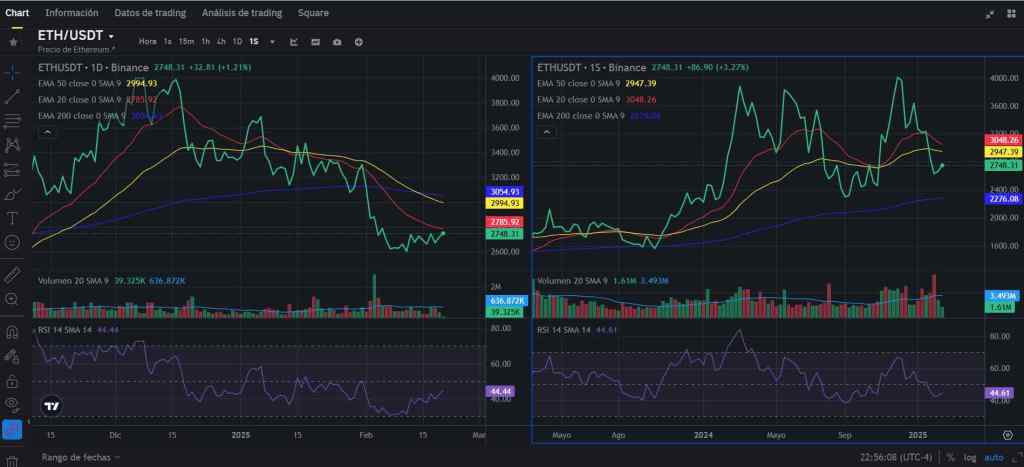Click the yellow 2994.93 price label
This screenshot has width=1024, height=467.
point(504,203)
